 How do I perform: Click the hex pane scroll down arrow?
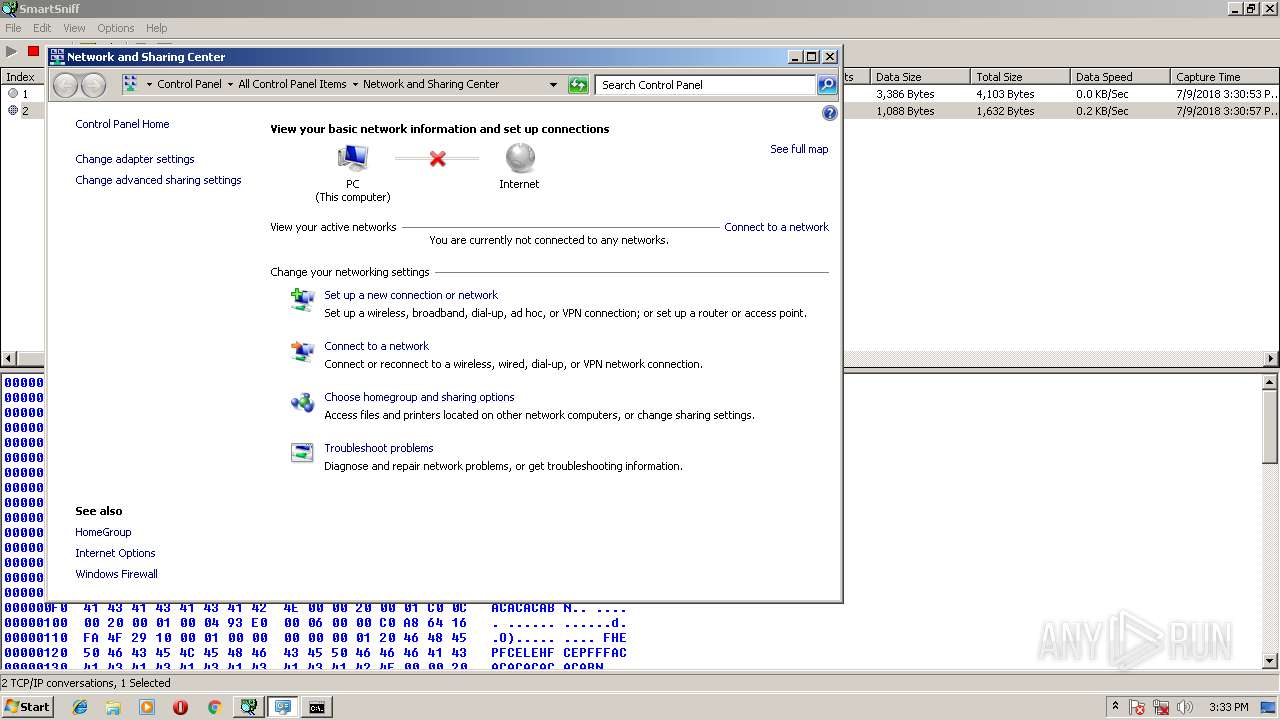(x=1271, y=661)
